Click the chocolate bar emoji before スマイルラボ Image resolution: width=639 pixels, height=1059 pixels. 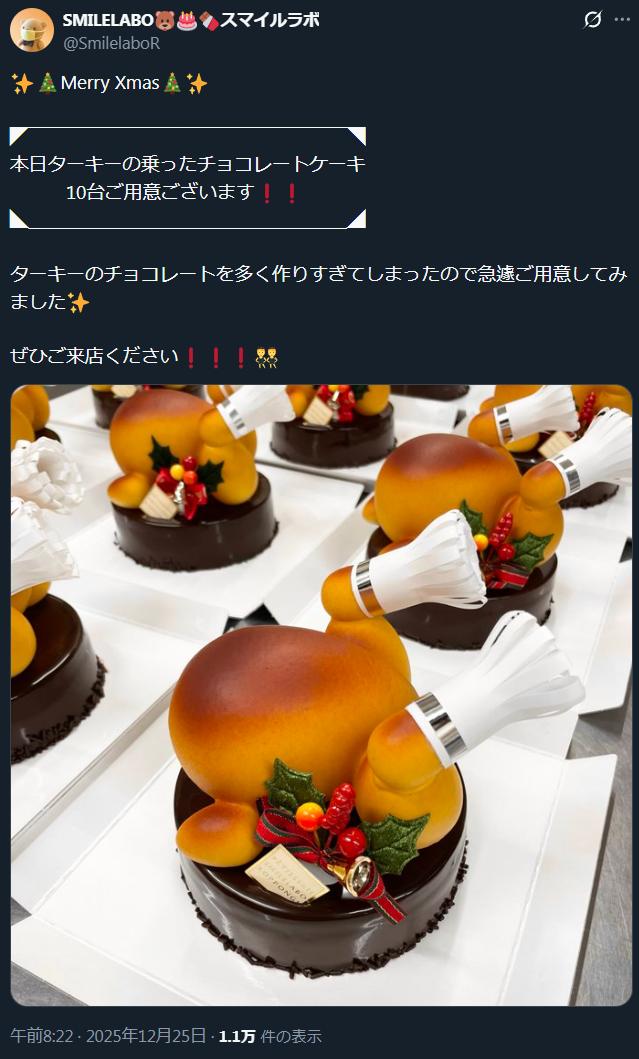[x=209, y=21]
